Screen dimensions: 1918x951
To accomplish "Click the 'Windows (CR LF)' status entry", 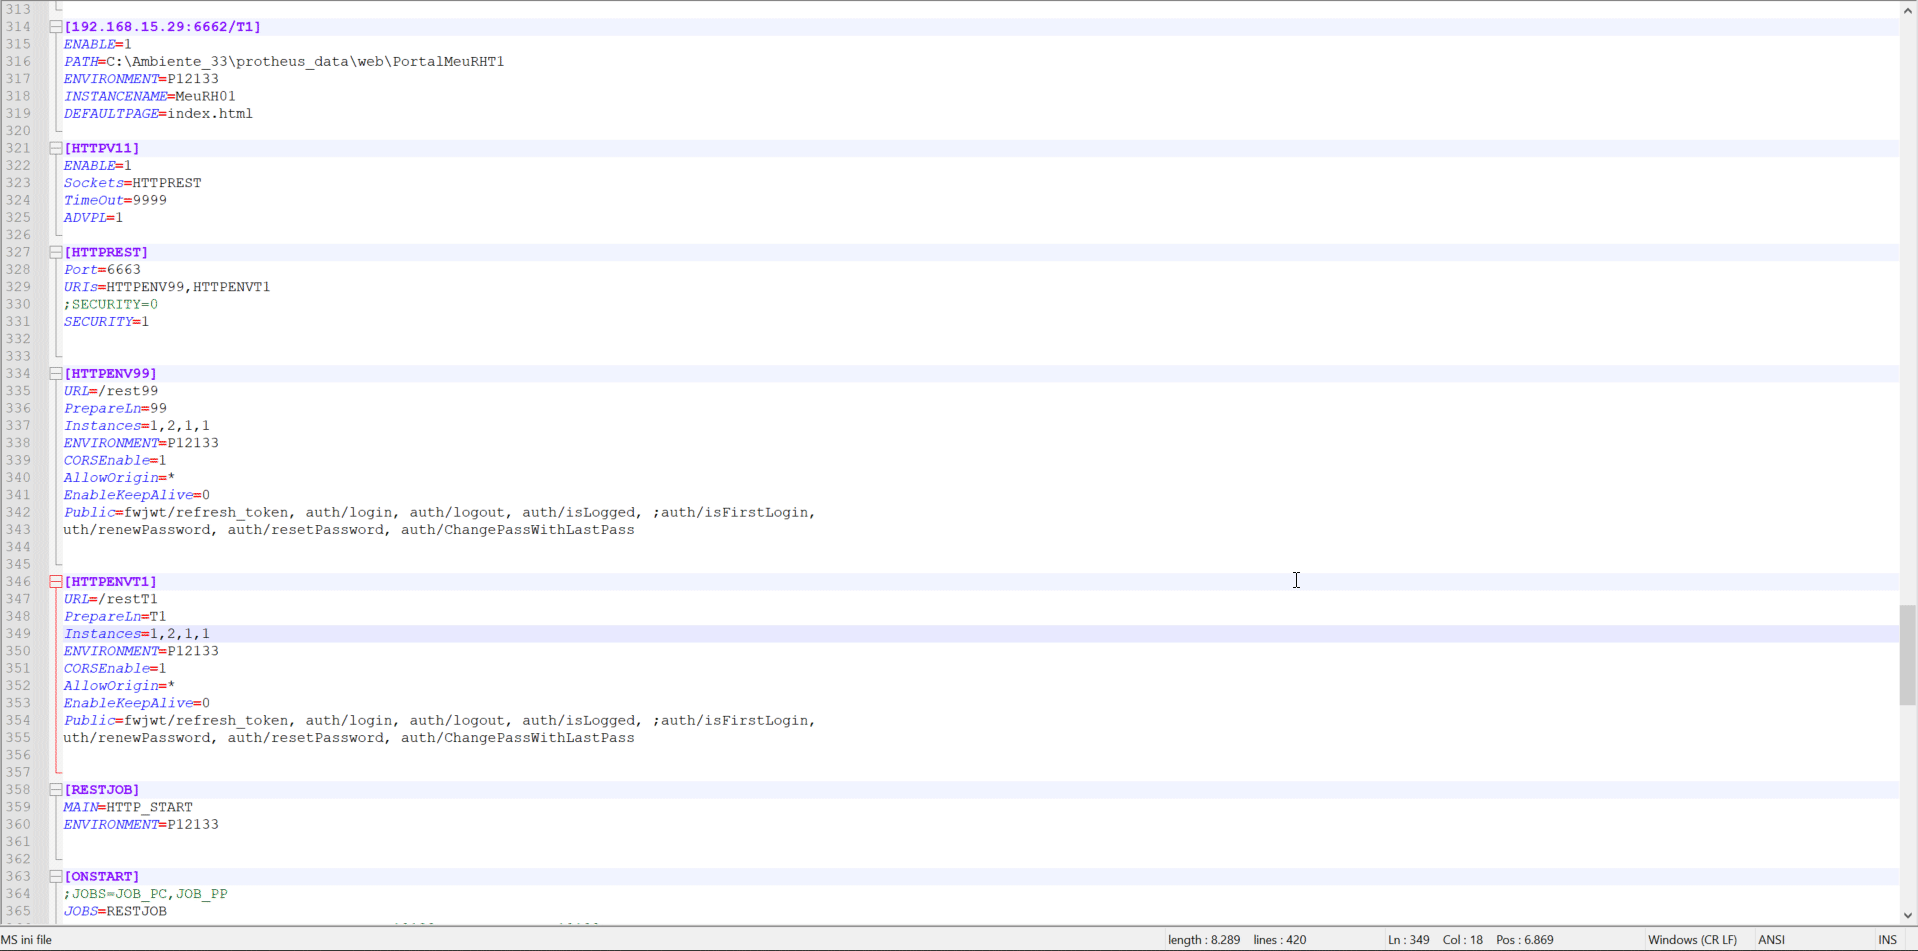I will [1692, 940].
